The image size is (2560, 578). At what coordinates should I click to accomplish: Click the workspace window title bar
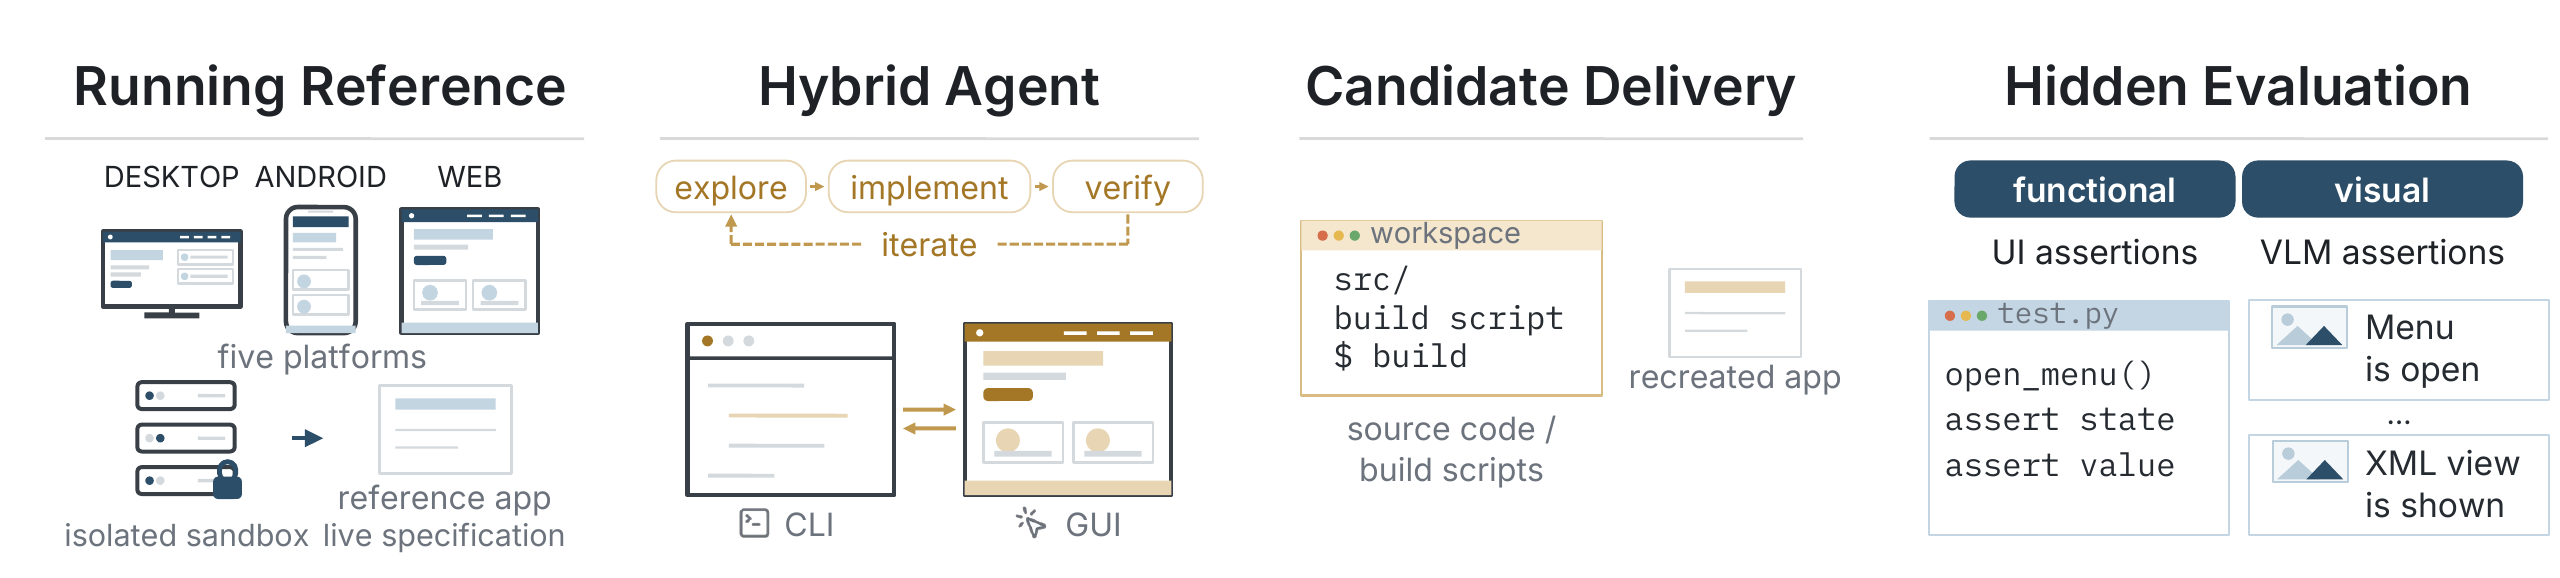click(x=1451, y=235)
